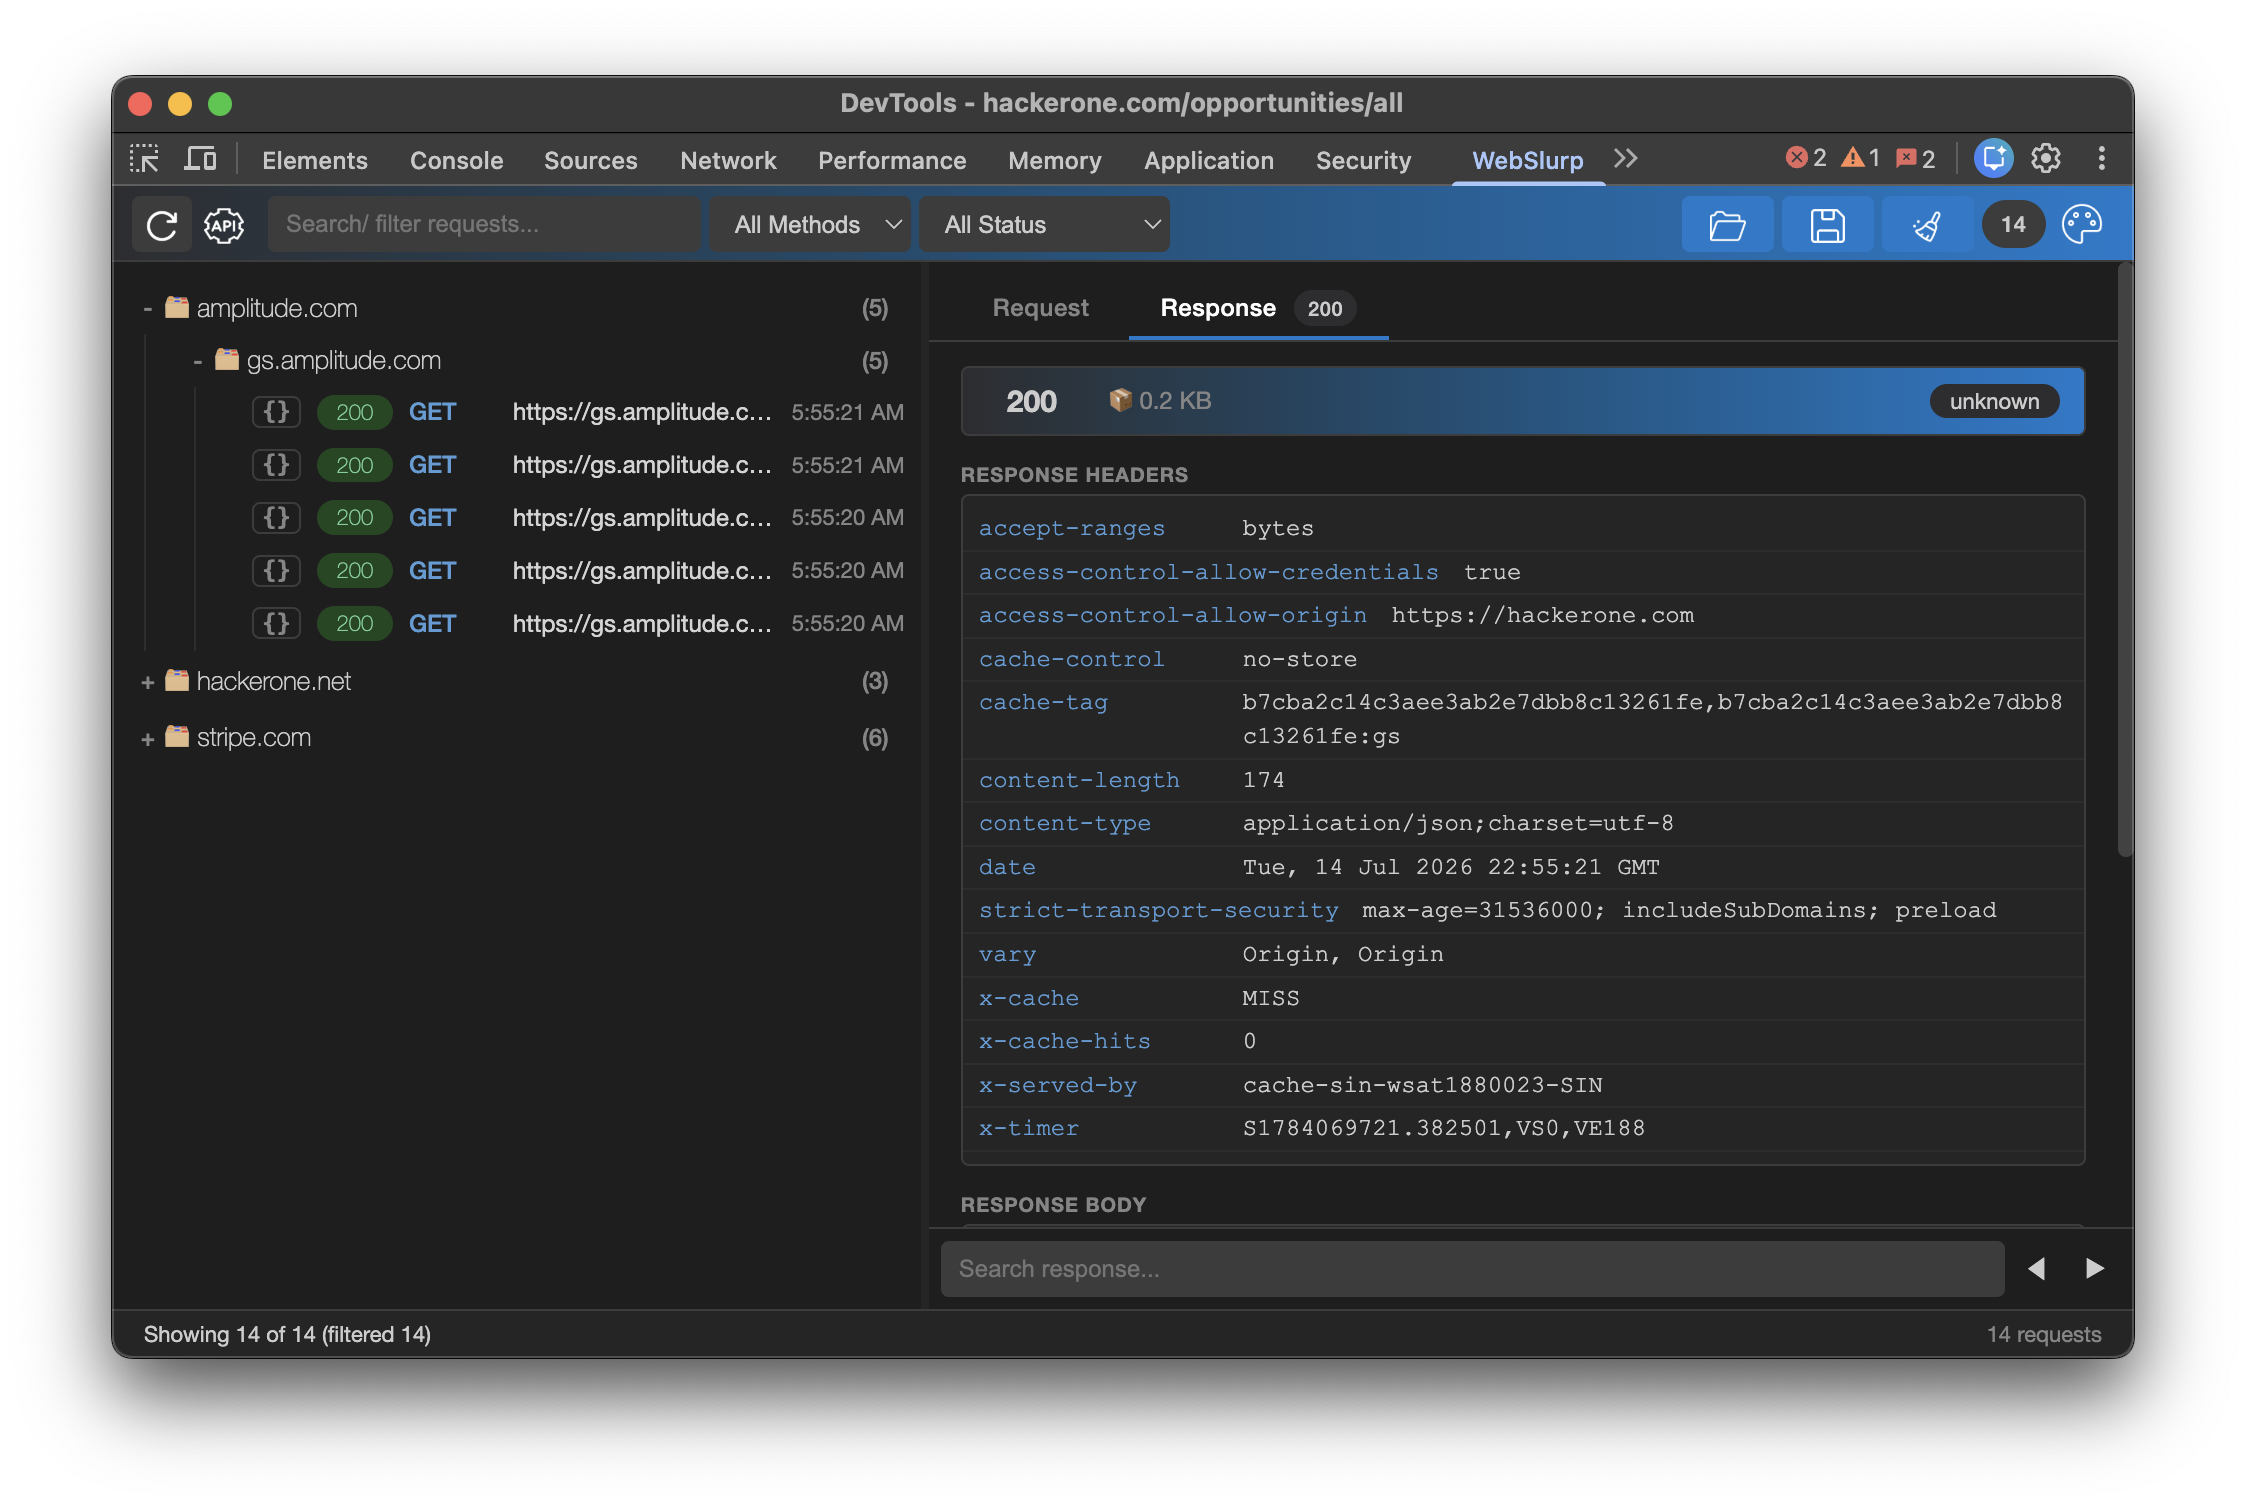The width and height of the screenshot is (2246, 1506).
Task: Click the blue AI assistance icon
Action: [x=1993, y=159]
